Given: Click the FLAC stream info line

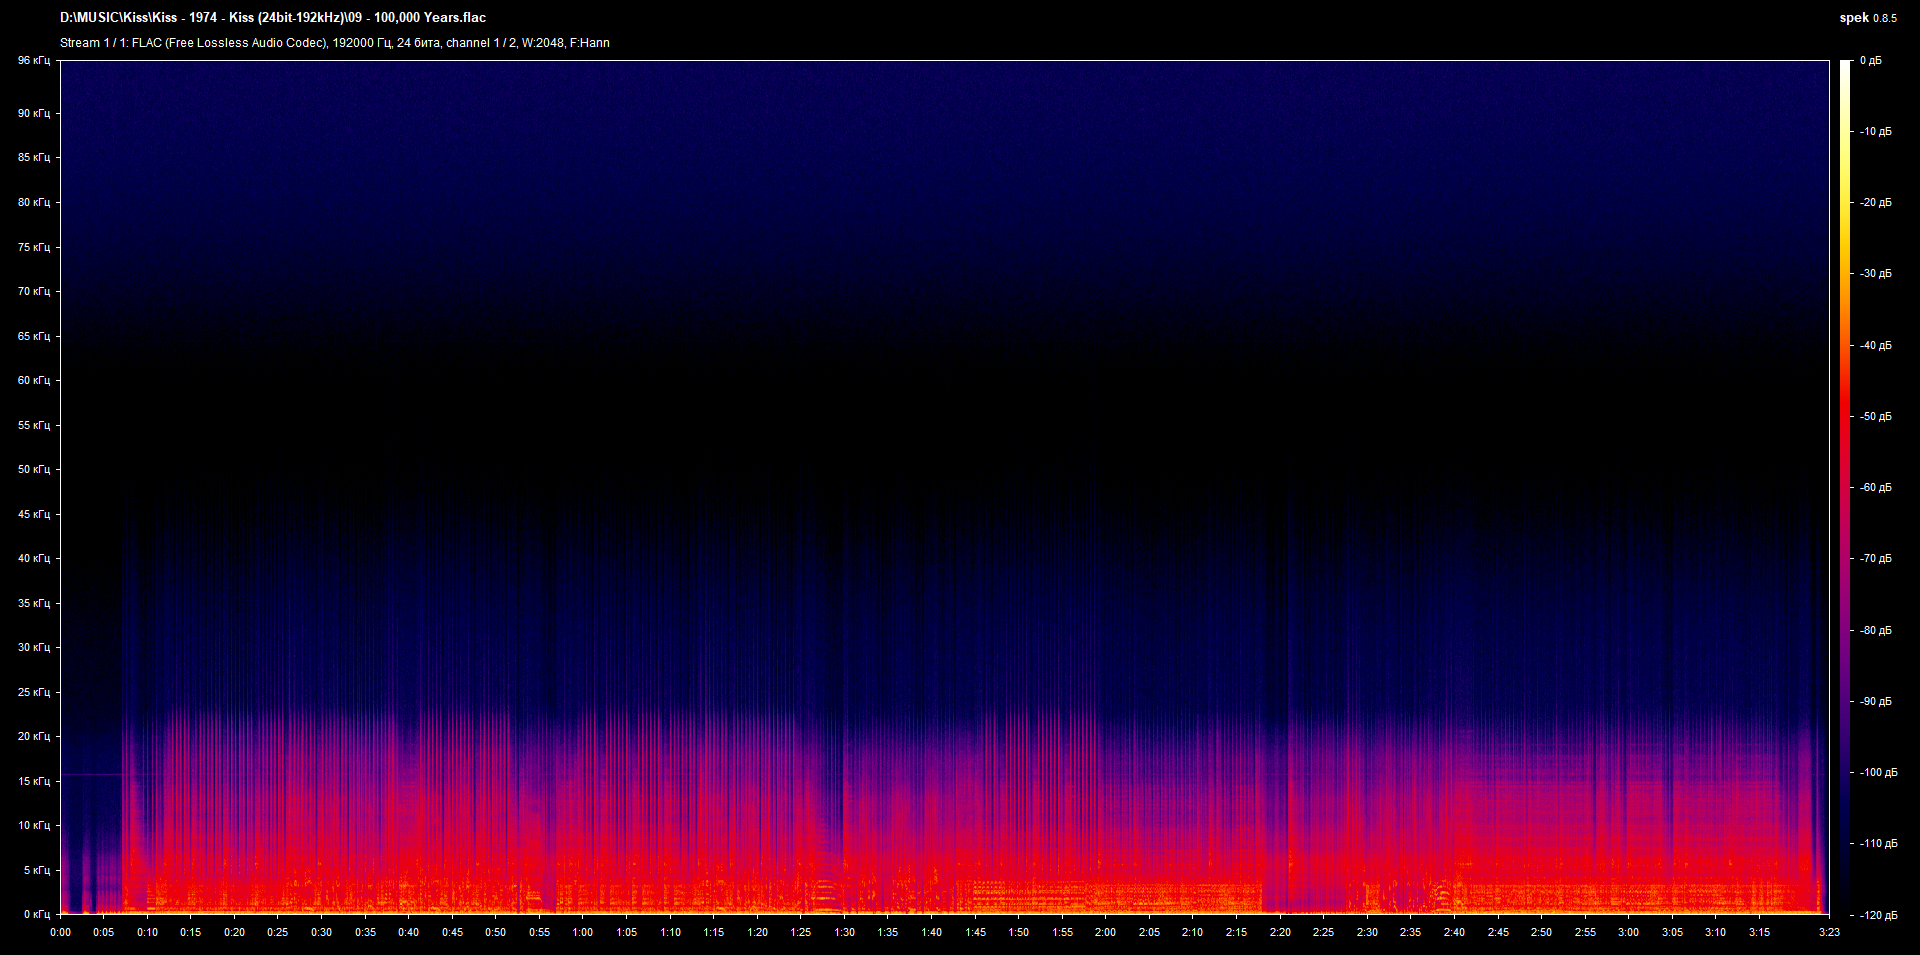Looking at the screenshot, I should tap(334, 43).
